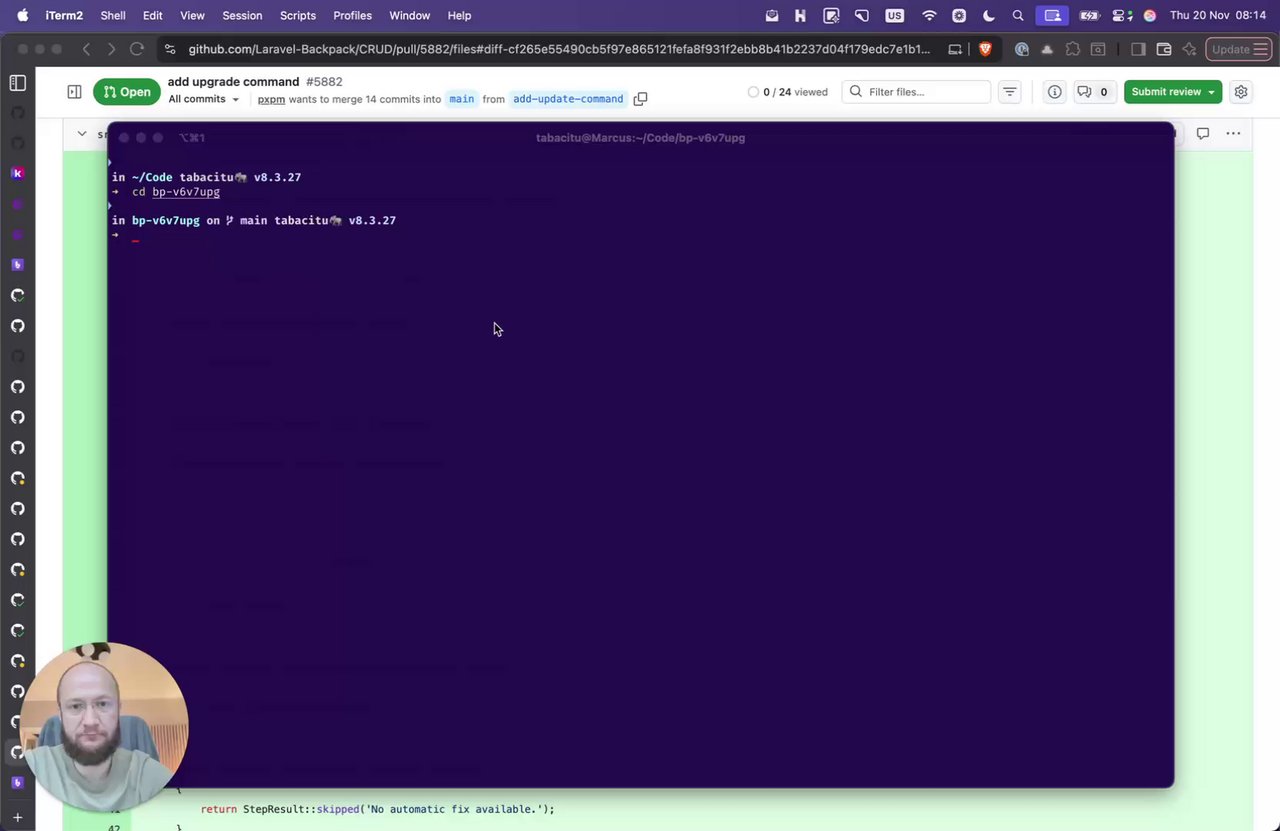This screenshot has height=831, width=1280.
Task: Open All commits dropdown
Action: click(x=204, y=99)
